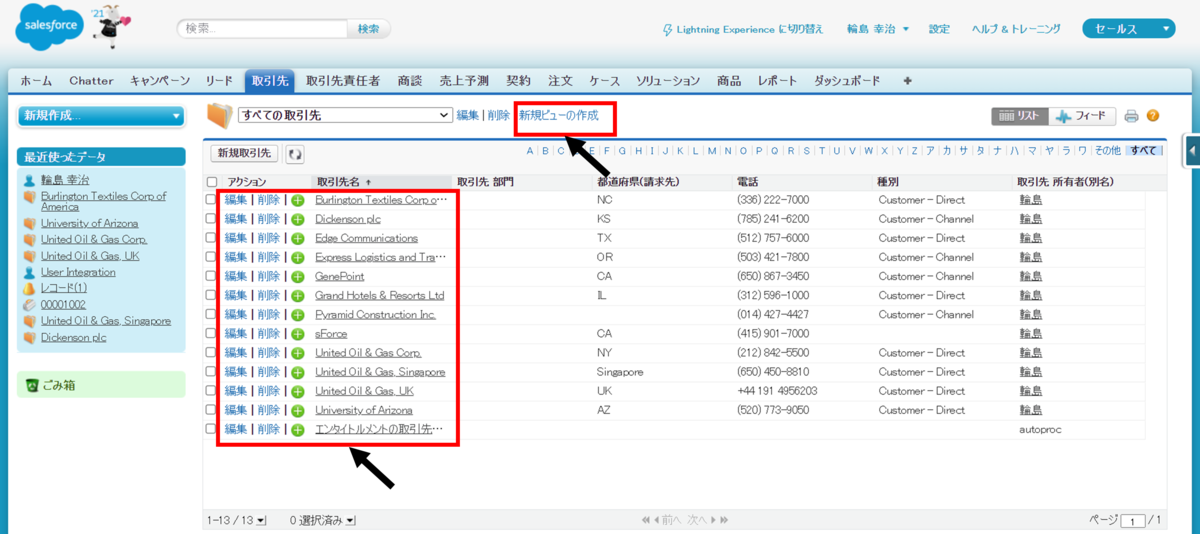Click green plus icon in Edge Communications row
This screenshot has width=1200, height=534.
[297, 239]
